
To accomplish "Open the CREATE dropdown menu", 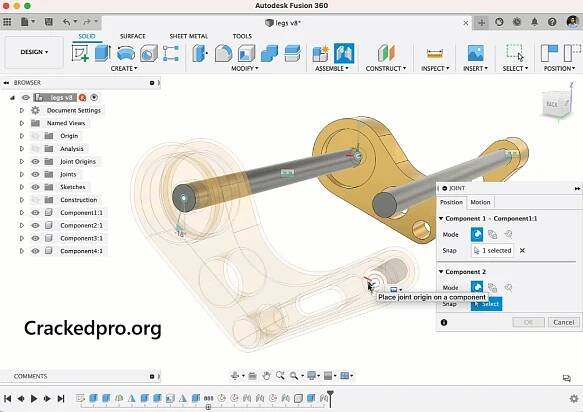I will tap(124, 68).
